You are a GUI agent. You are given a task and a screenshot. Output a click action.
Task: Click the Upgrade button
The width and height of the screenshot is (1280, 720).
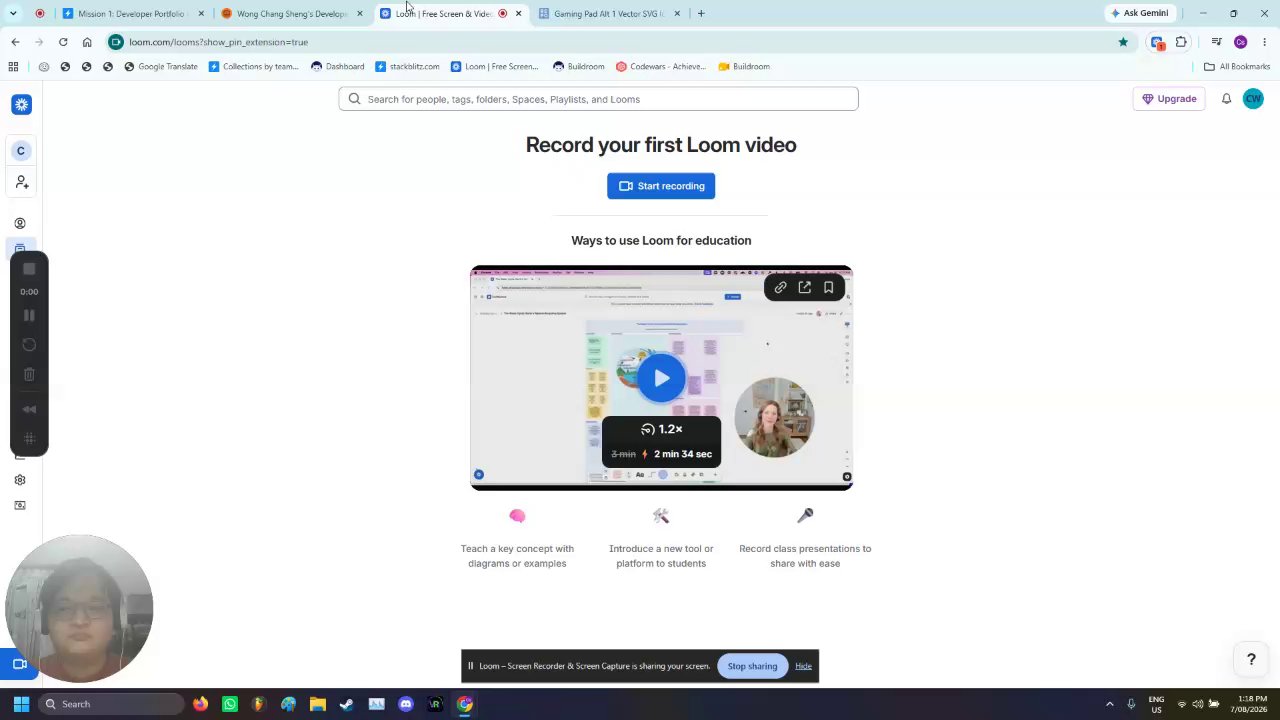1169,99
